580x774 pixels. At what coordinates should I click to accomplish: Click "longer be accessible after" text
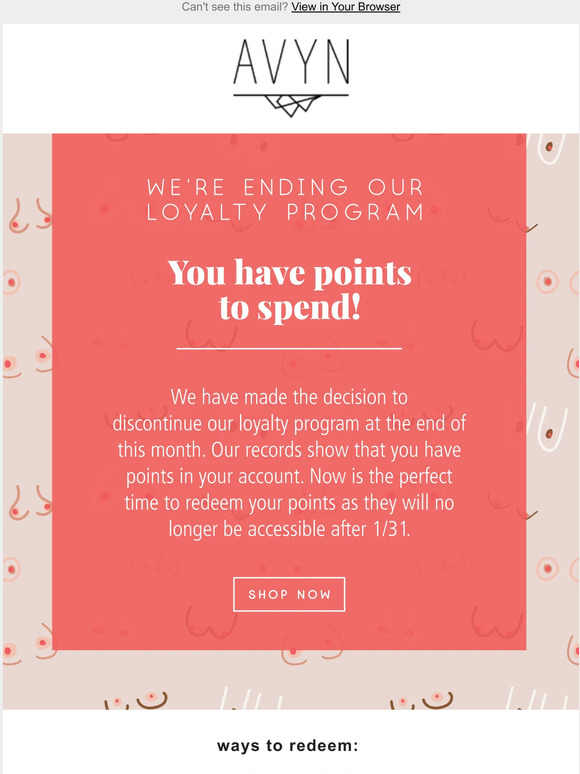(269, 529)
